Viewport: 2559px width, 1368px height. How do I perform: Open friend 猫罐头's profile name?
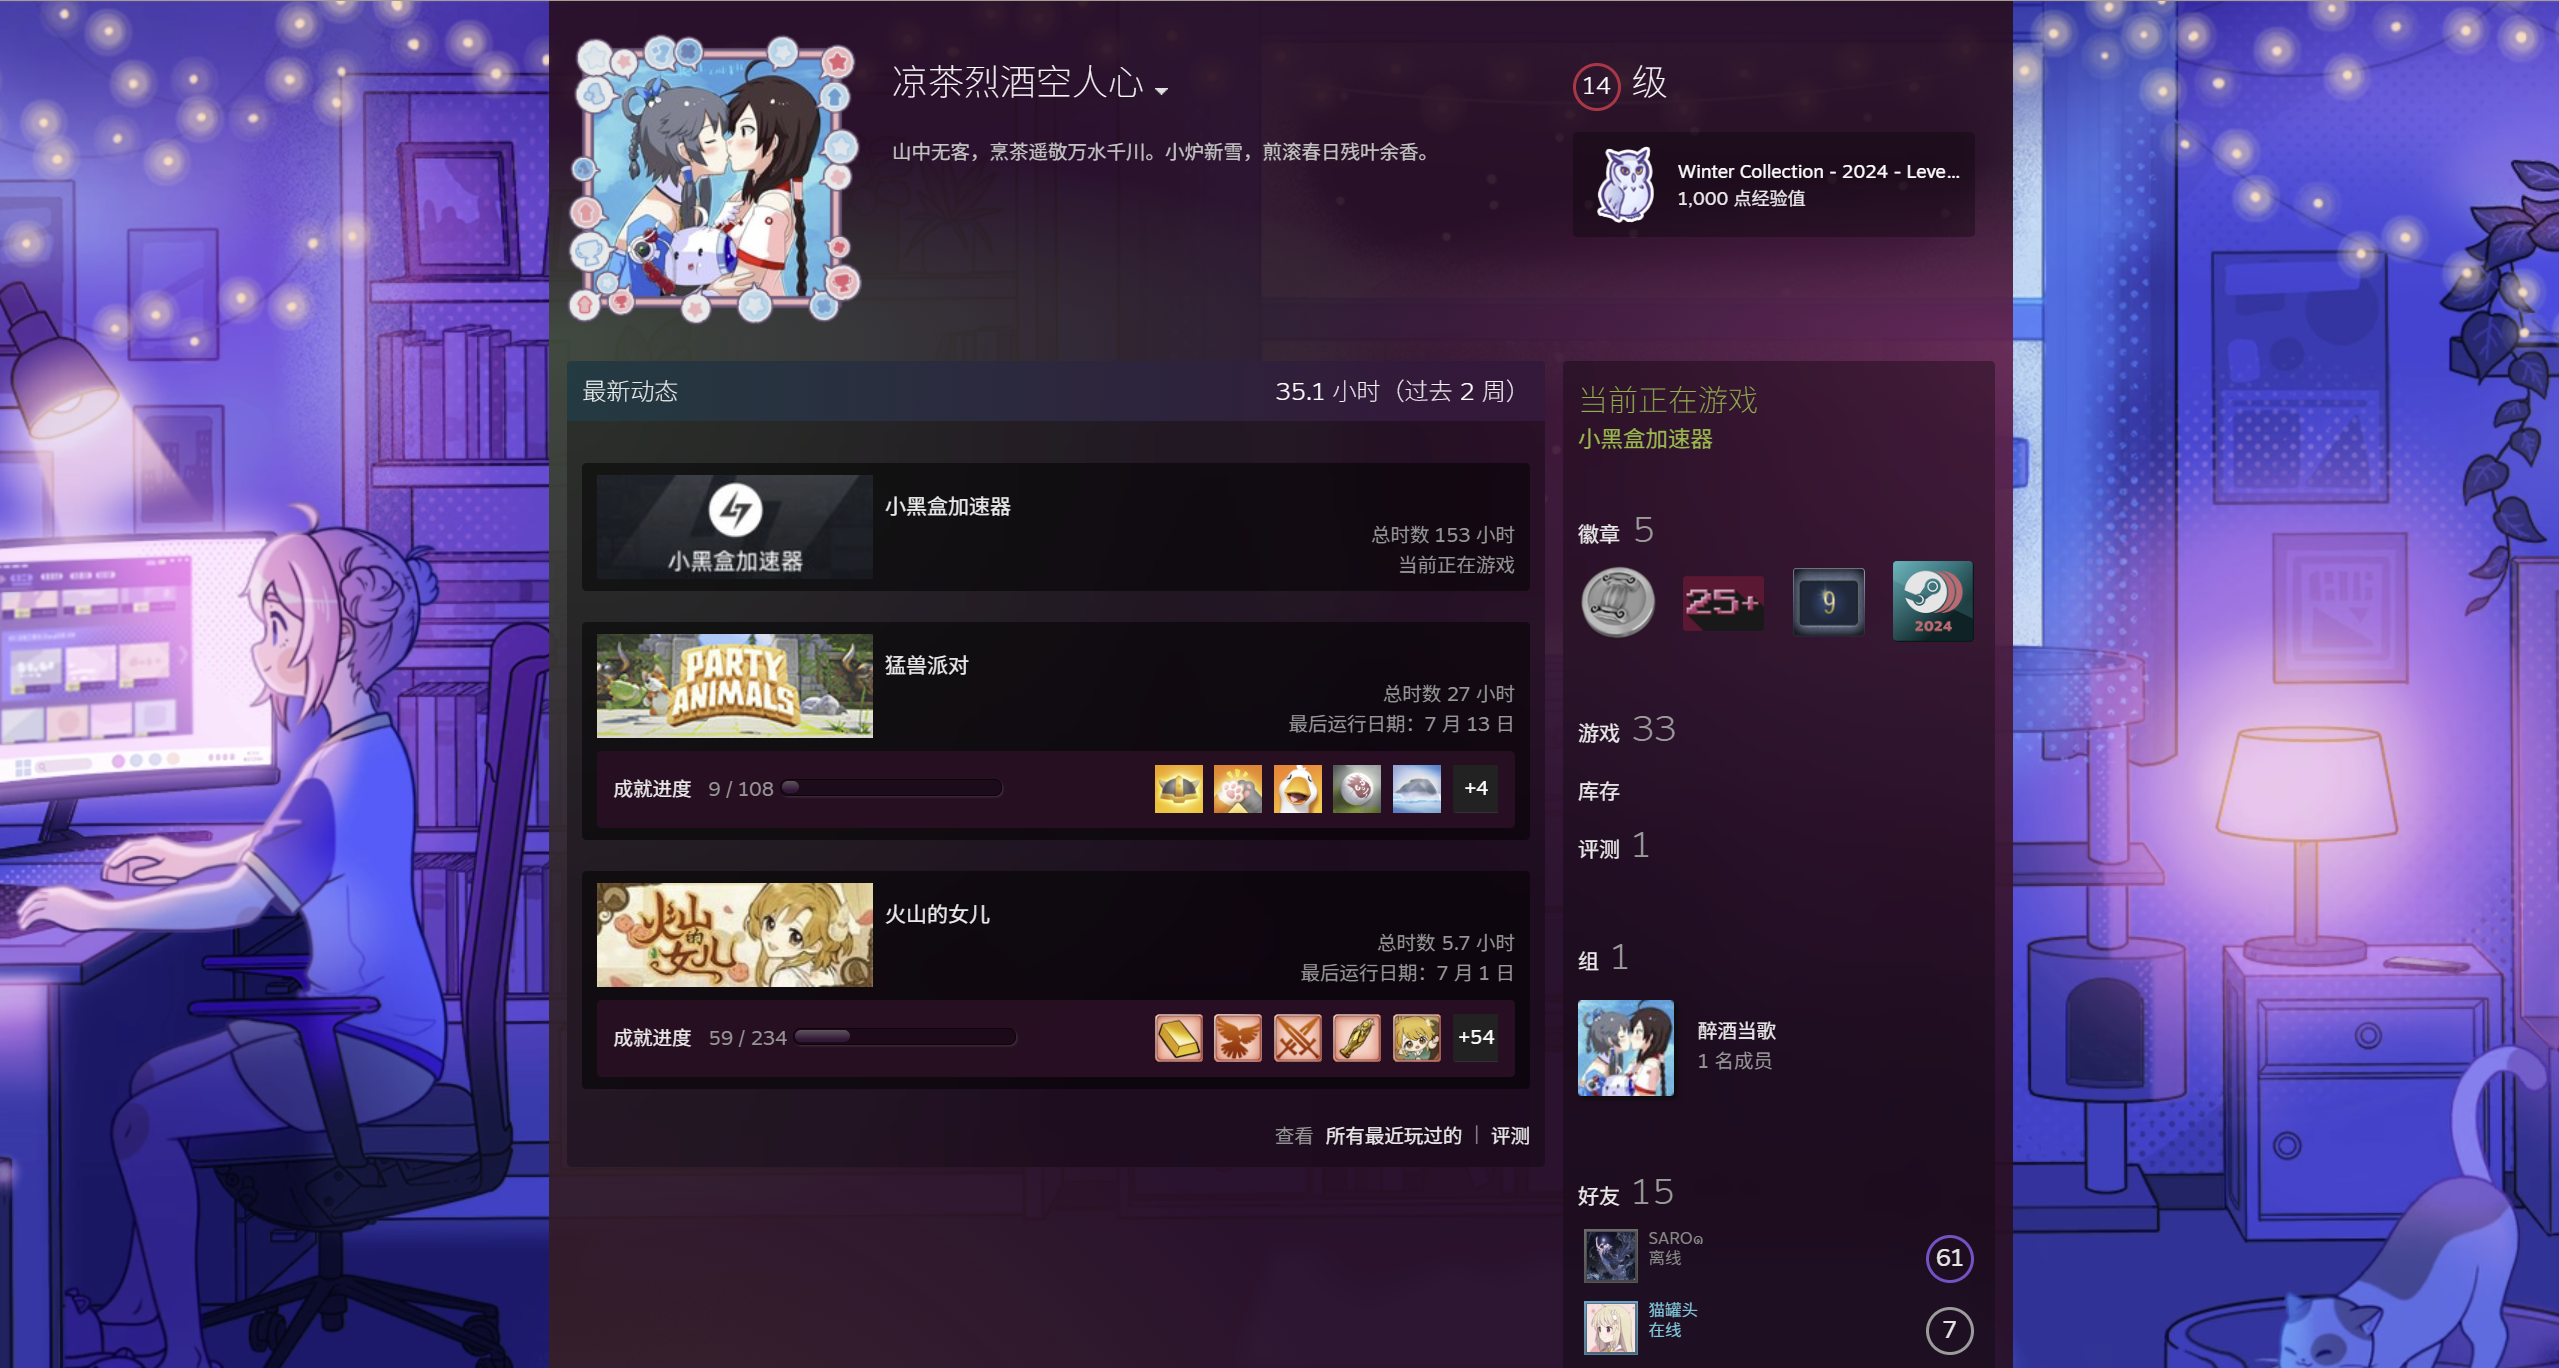[1673, 1310]
